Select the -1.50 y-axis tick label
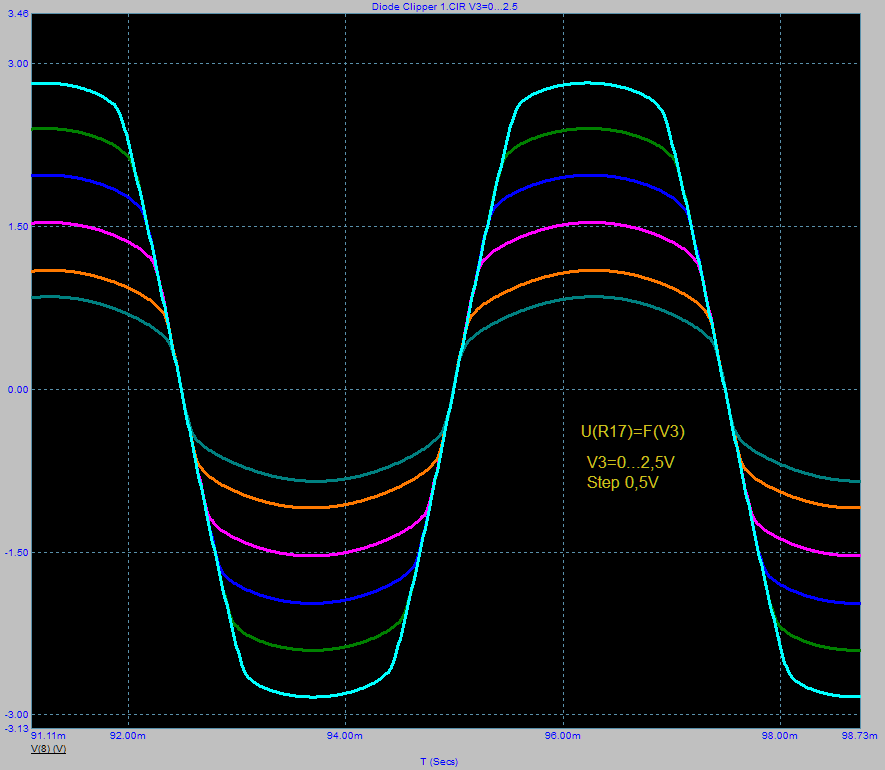This screenshot has height=770, width=885. (18, 552)
